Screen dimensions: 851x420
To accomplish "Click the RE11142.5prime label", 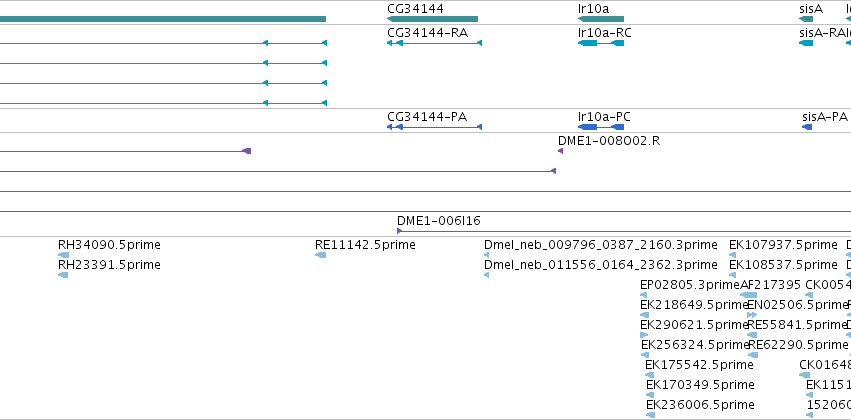I will (x=365, y=245).
